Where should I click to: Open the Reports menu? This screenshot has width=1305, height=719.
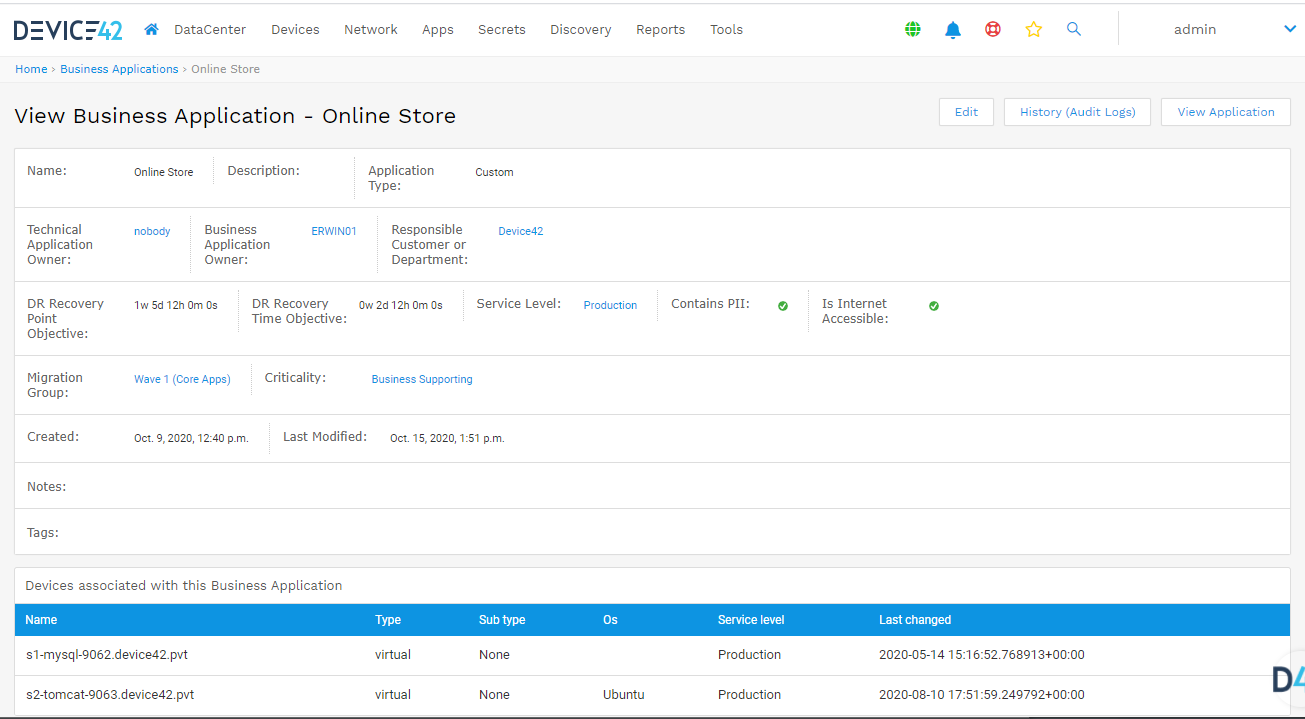click(661, 30)
